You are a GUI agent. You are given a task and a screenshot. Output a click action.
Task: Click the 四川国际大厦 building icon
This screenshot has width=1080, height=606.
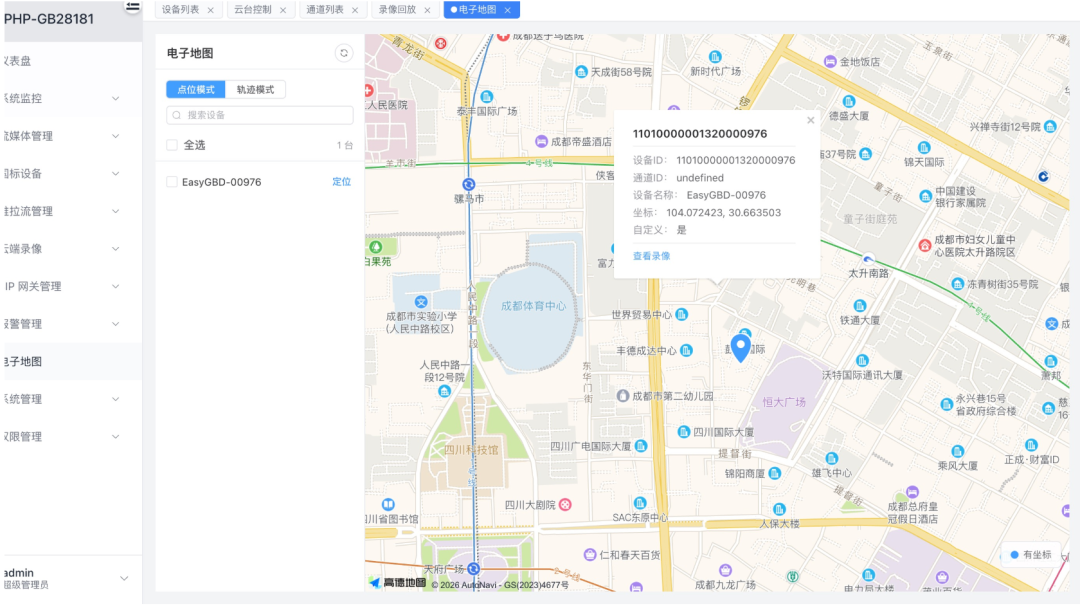coord(683,432)
